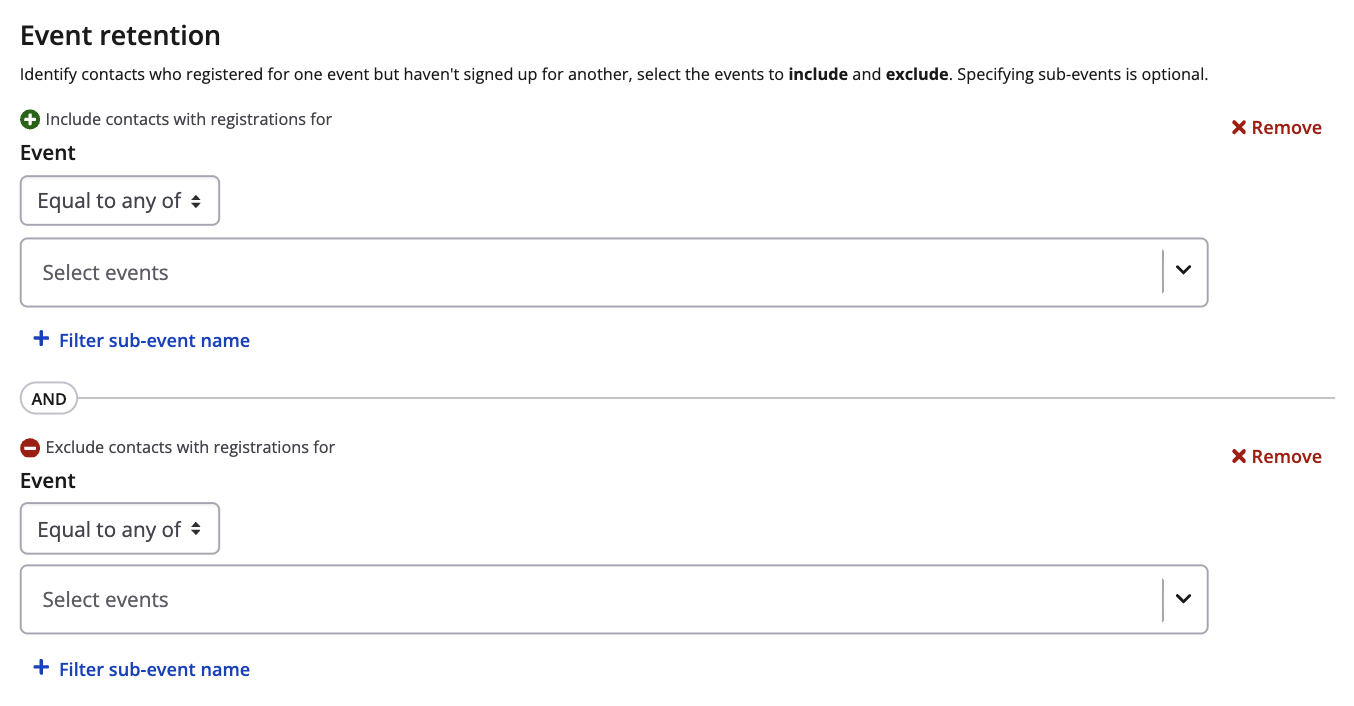The height and width of the screenshot is (706, 1354).
Task: Click into the include 'Select events' field
Action: 590,272
